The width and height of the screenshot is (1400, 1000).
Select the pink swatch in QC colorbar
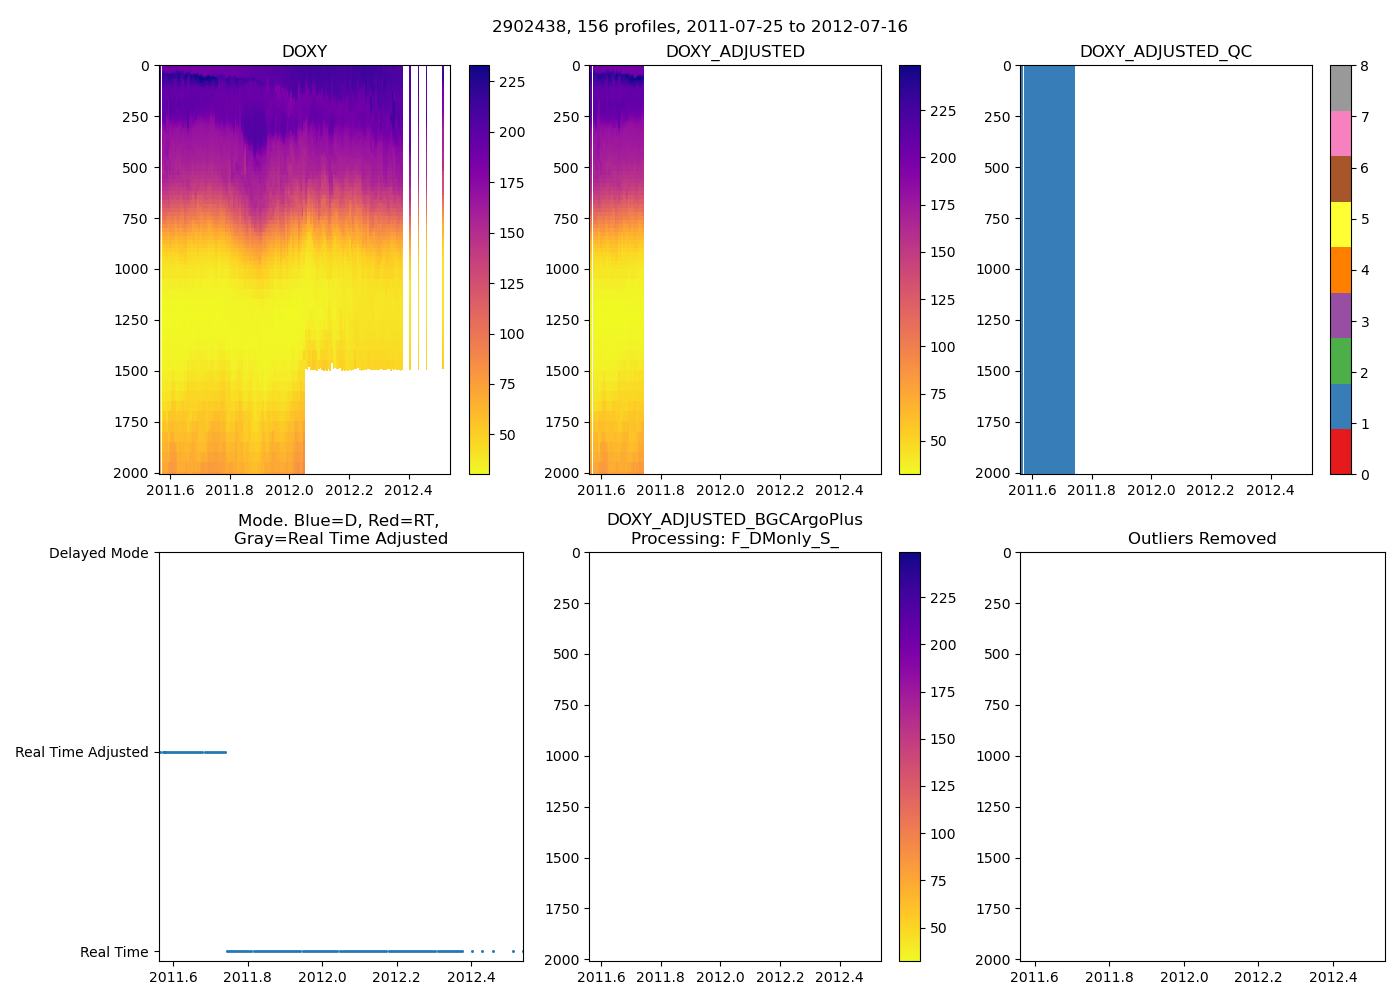(x=1340, y=133)
